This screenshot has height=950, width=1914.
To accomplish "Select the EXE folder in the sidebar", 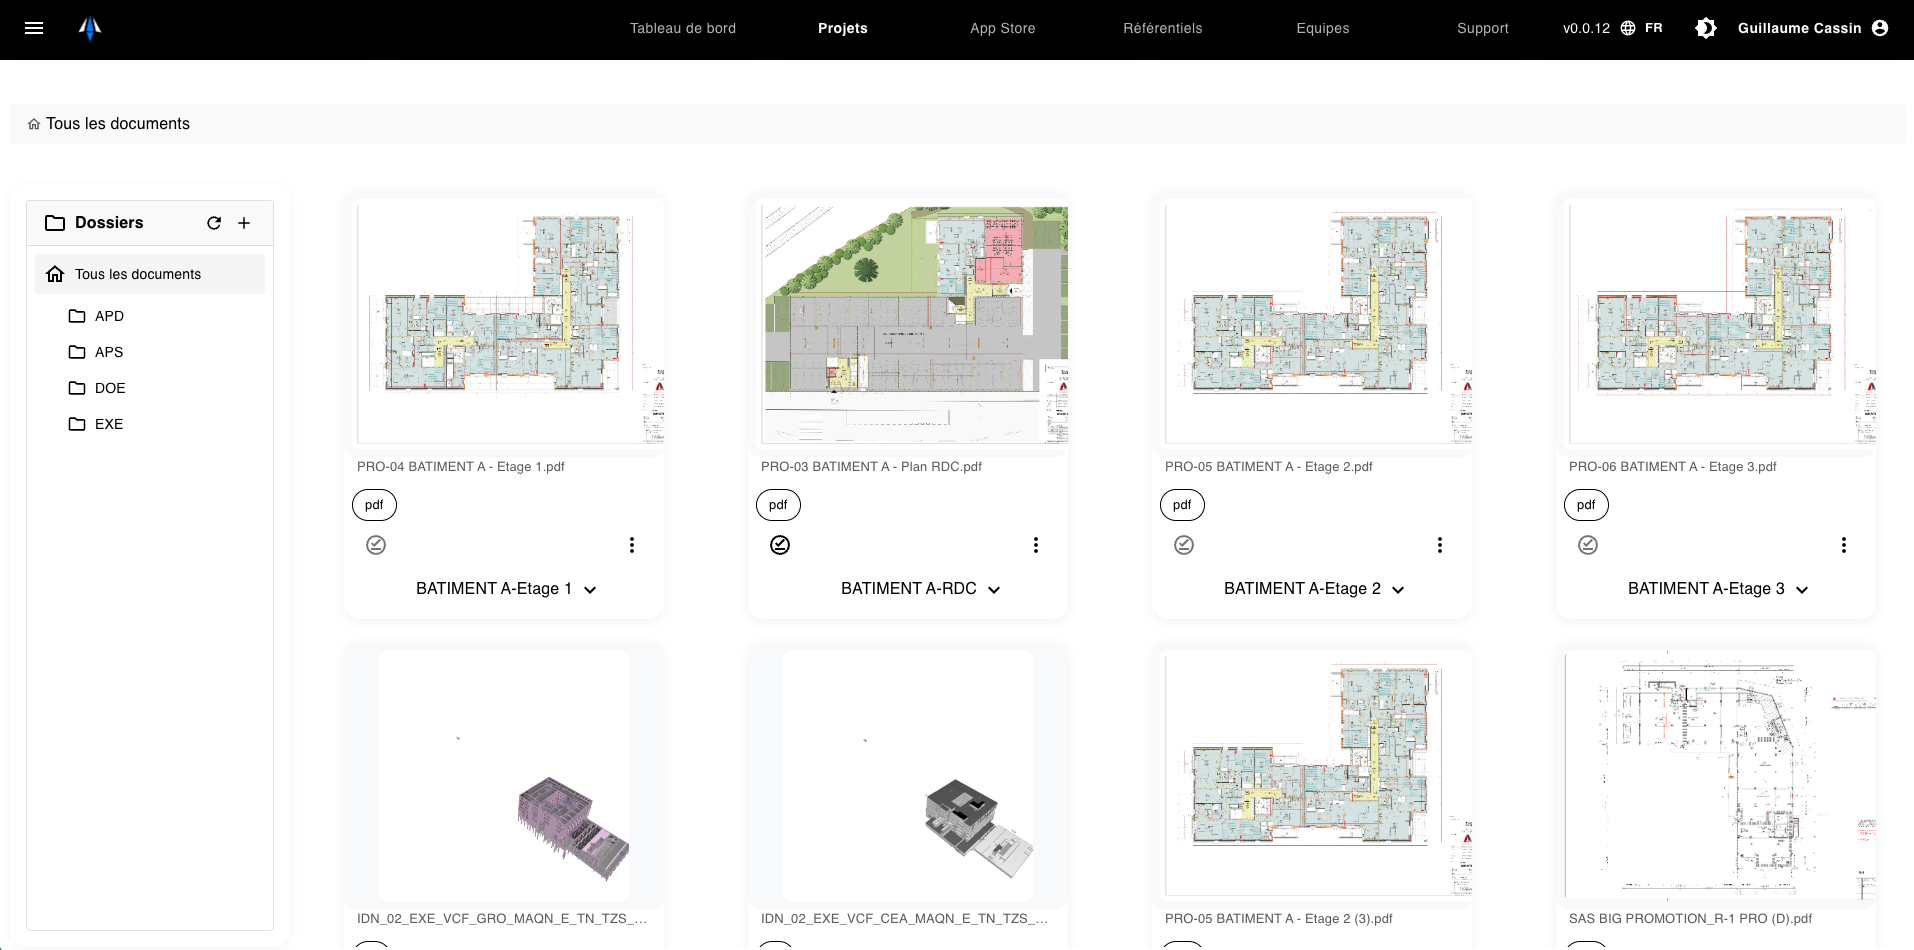I will [x=108, y=424].
